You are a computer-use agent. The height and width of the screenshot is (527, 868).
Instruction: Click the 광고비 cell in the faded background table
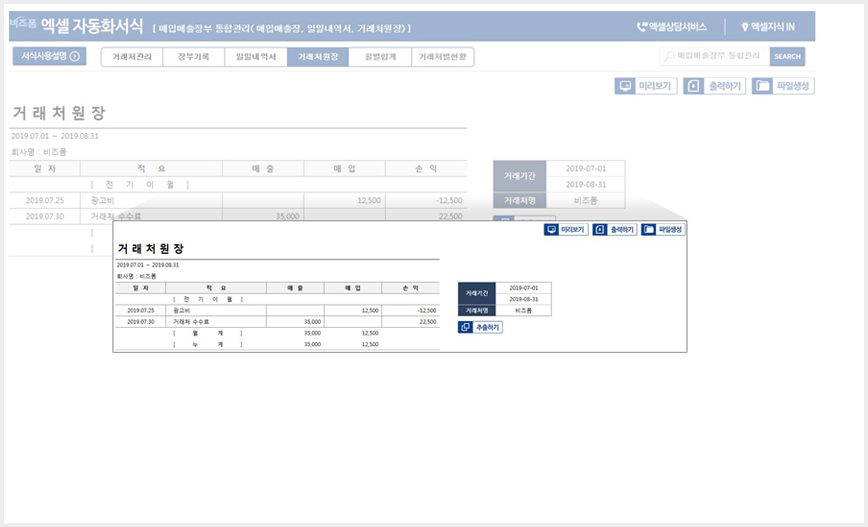151,200
